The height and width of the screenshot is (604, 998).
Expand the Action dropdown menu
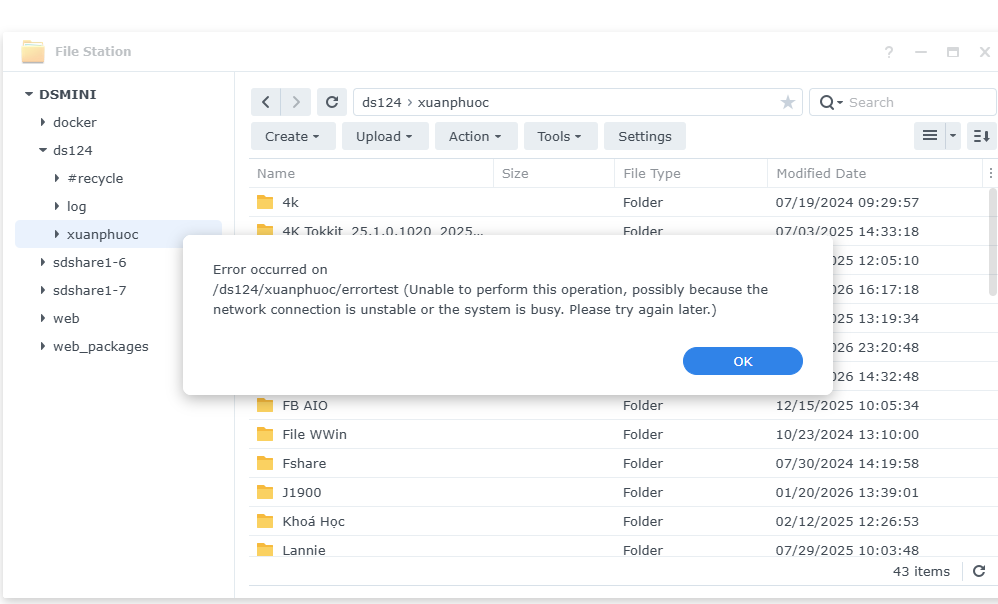coord(476,136)
